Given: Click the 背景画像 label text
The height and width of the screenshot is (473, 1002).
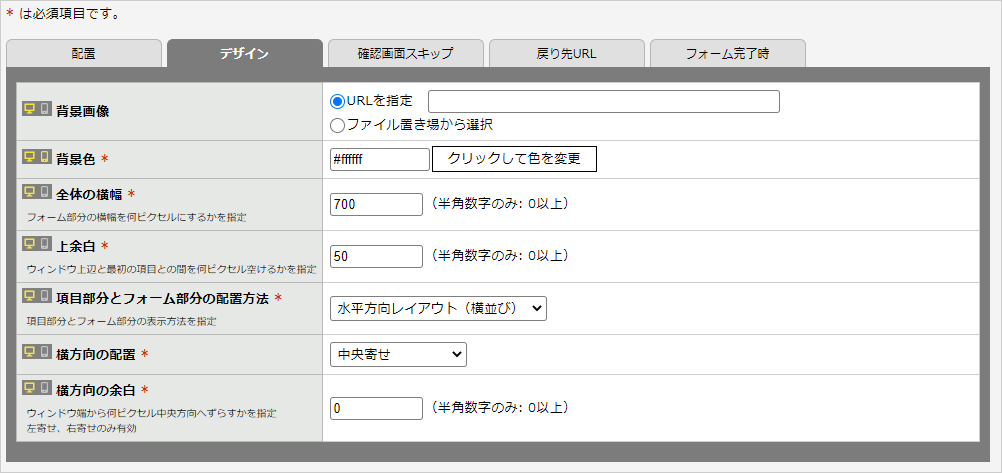Looking at the screenshot, I should [x=82, y=112].
